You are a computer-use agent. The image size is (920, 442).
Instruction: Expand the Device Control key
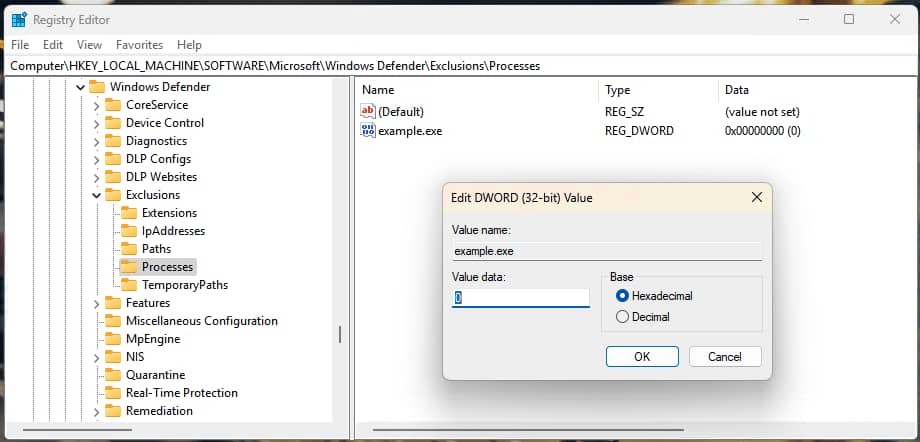click(97, 124)
